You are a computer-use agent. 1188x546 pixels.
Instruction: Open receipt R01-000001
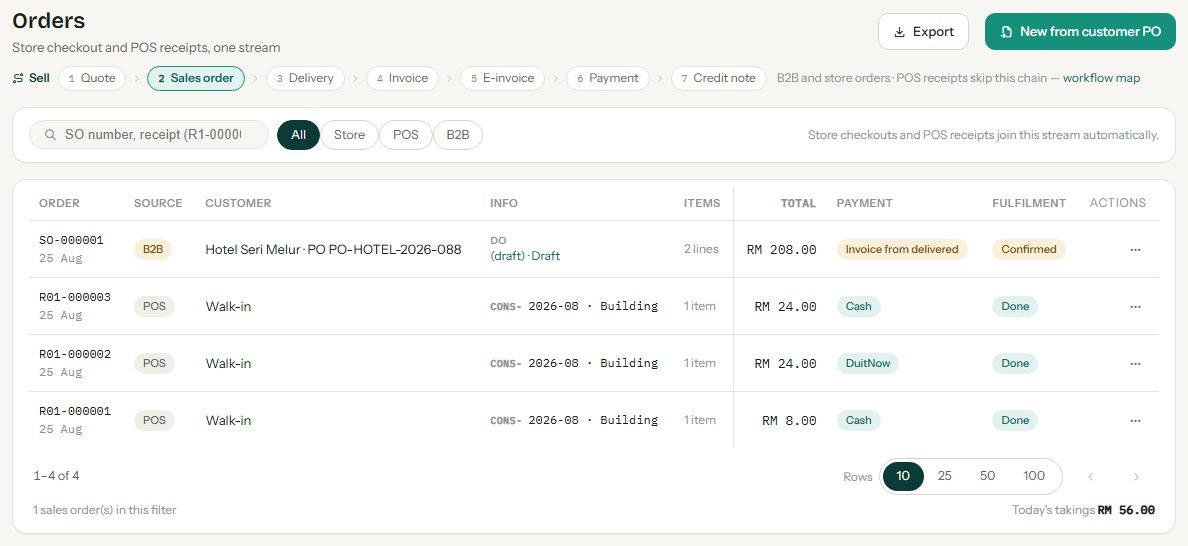(75, 411)
